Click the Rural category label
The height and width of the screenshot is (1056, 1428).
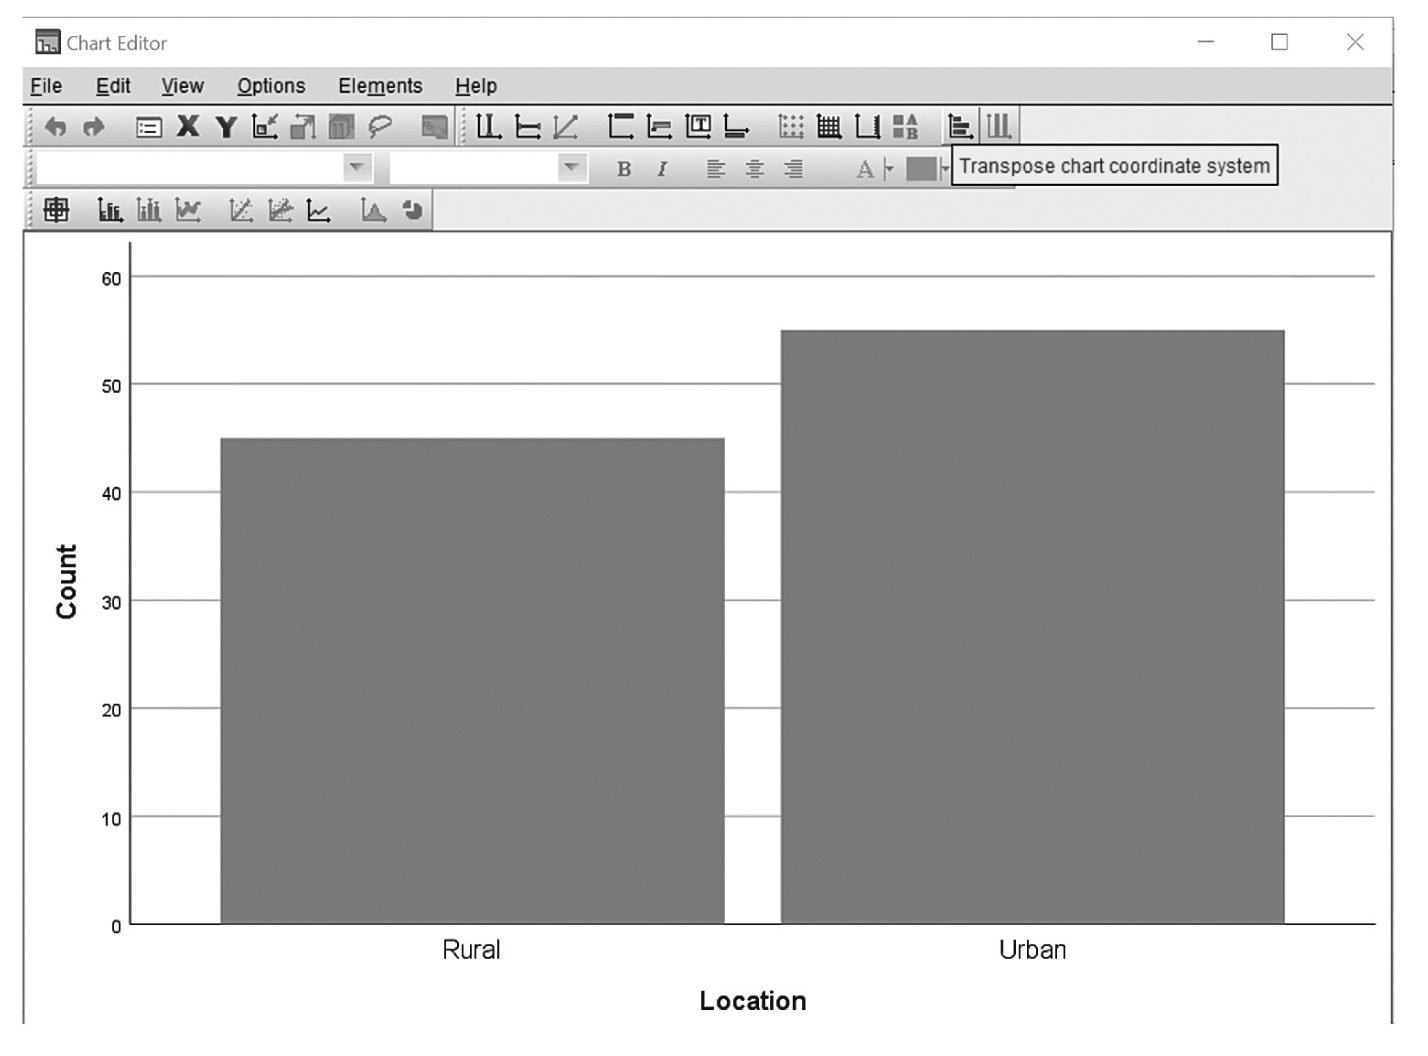471,950
